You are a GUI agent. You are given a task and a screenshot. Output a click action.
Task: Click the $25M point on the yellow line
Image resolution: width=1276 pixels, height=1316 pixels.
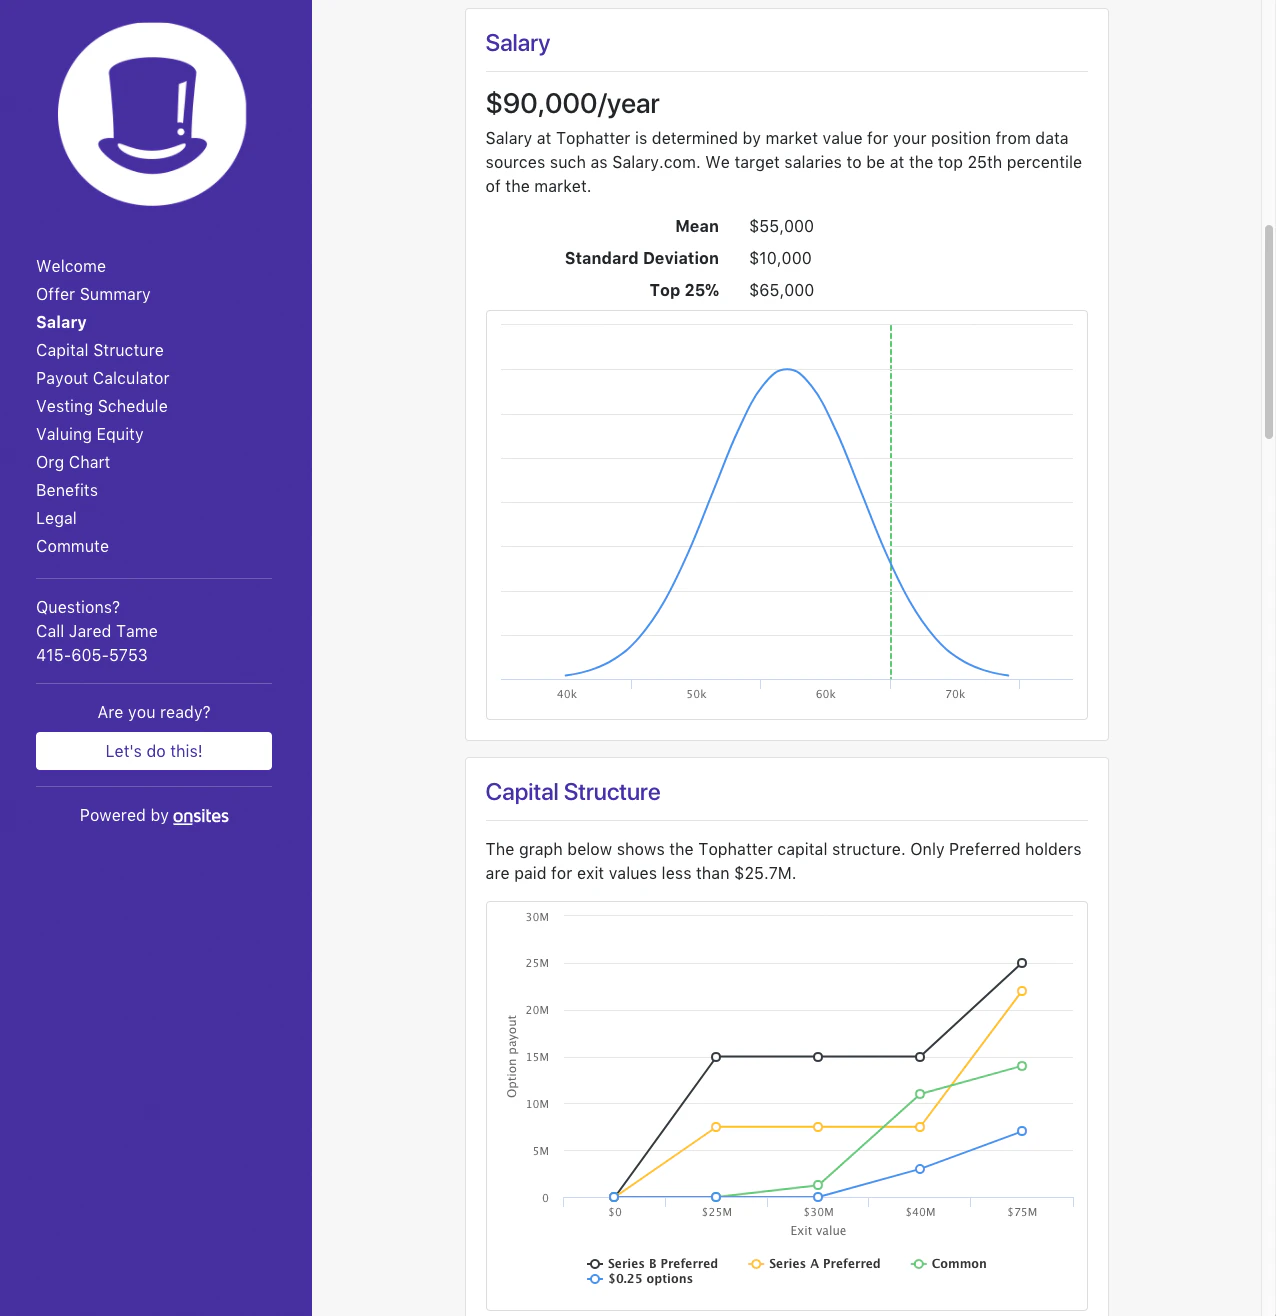tap(716, 1126)
